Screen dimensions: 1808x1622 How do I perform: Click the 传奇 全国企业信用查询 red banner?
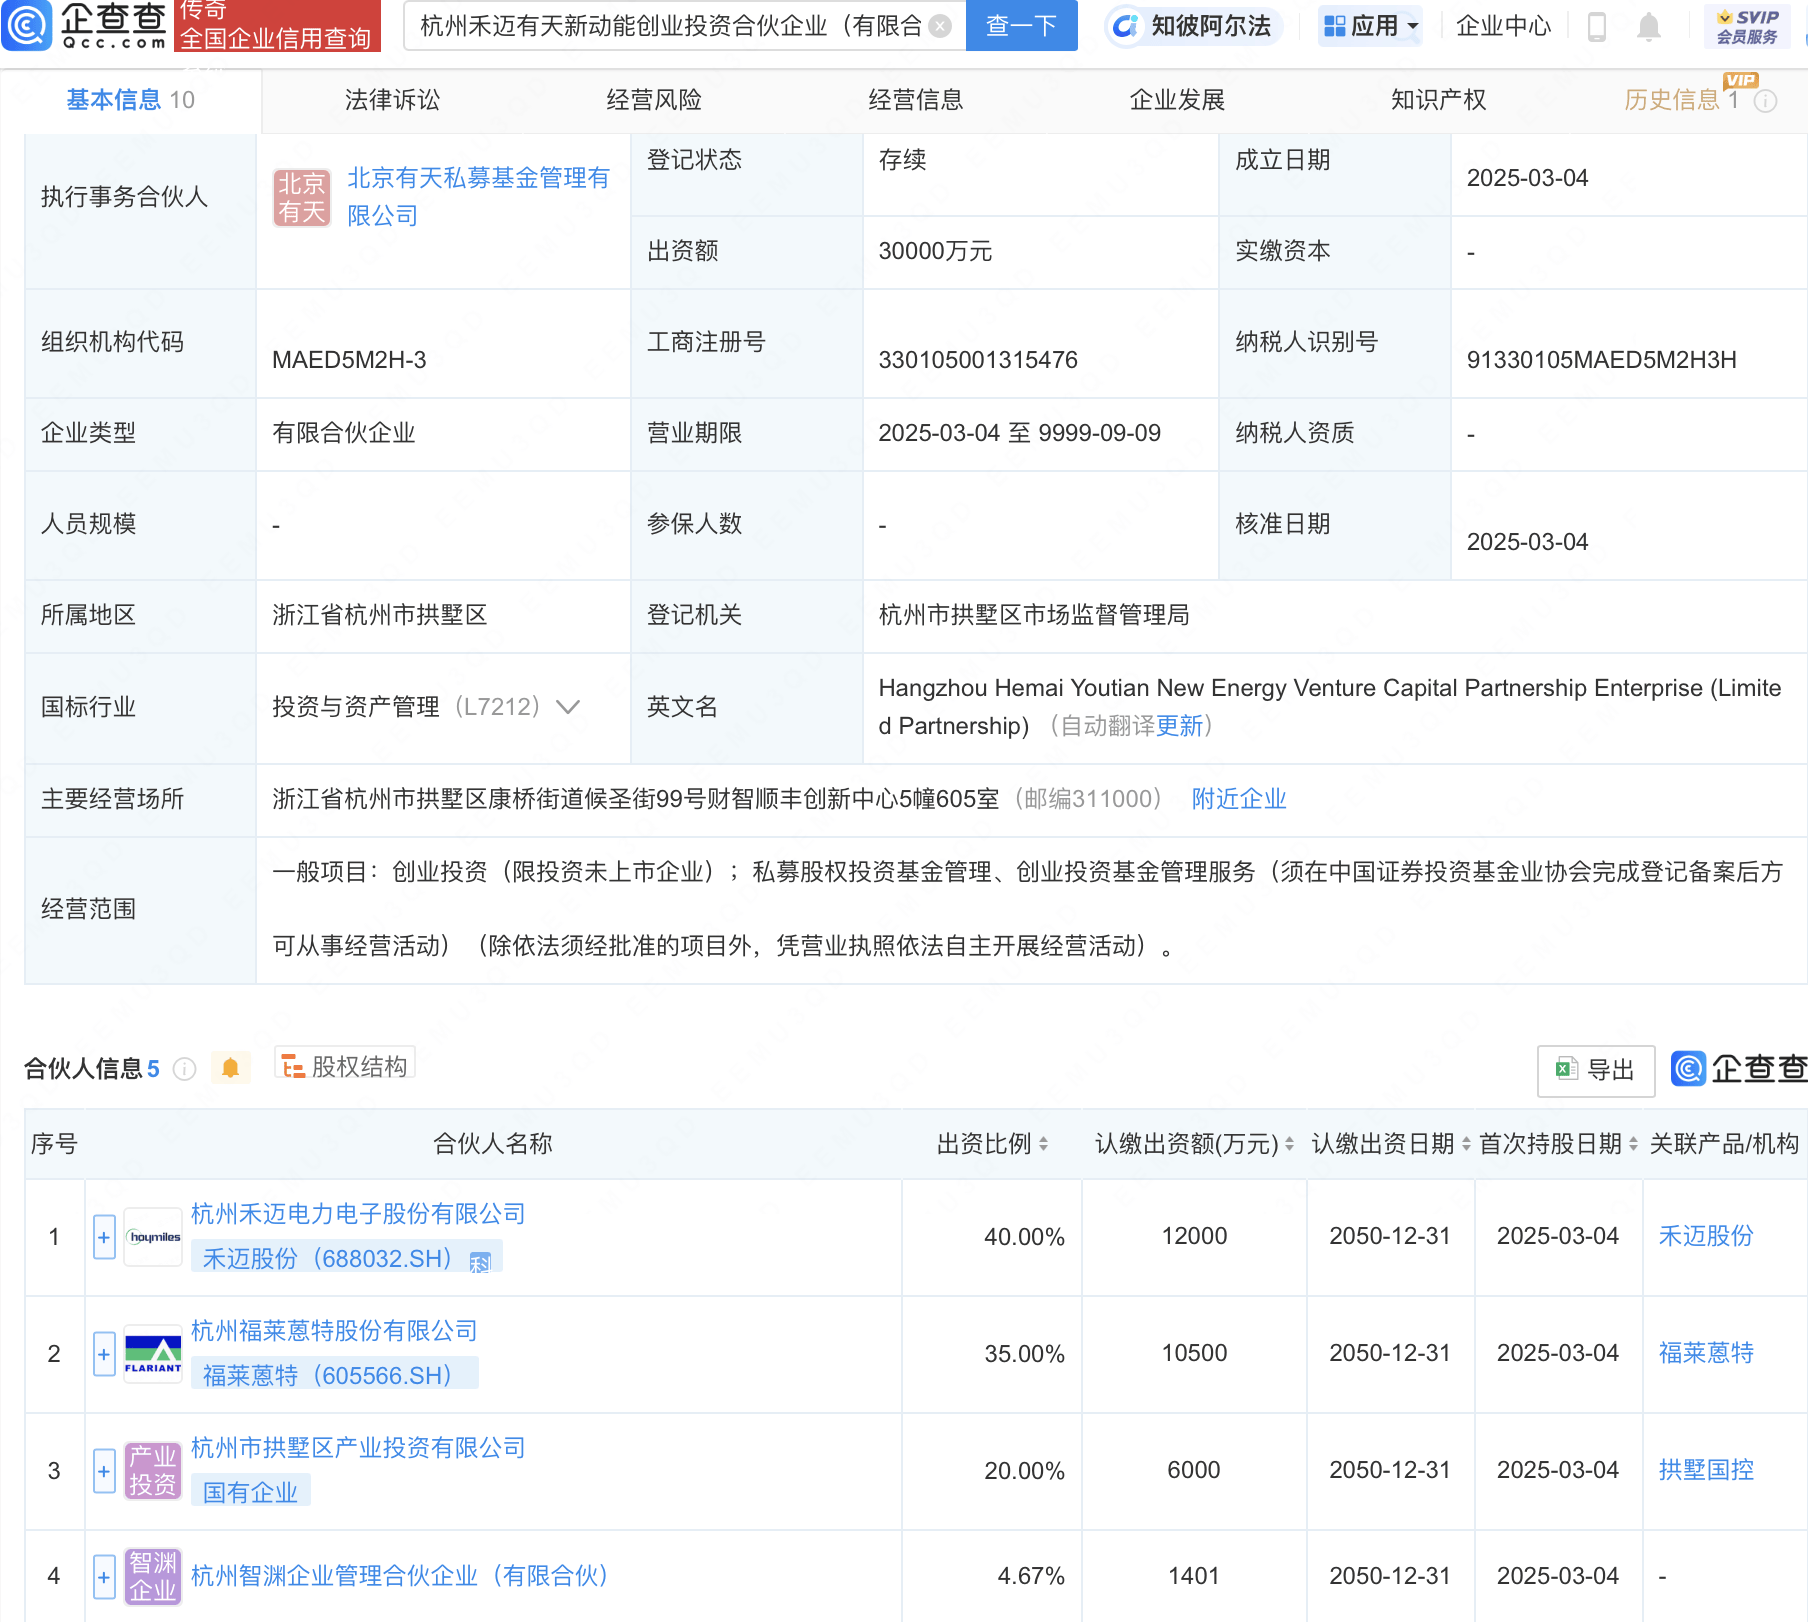pos(278,26)
